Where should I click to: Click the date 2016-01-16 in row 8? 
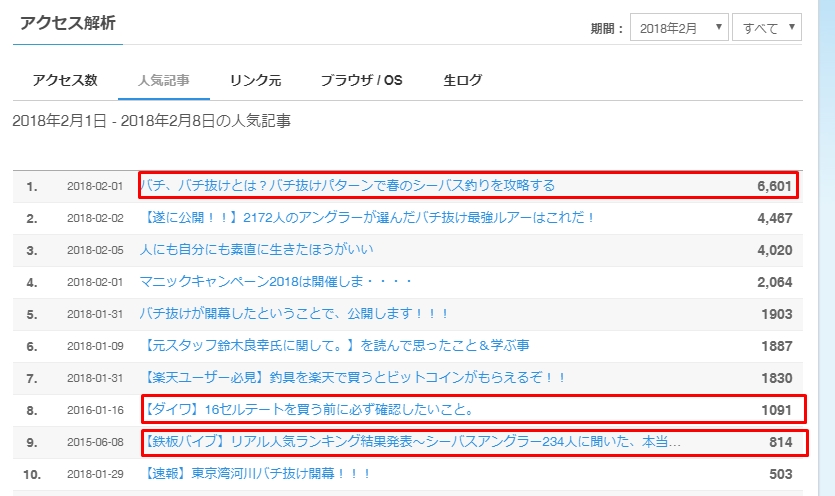pyautogui.click(x=95, y=410)
